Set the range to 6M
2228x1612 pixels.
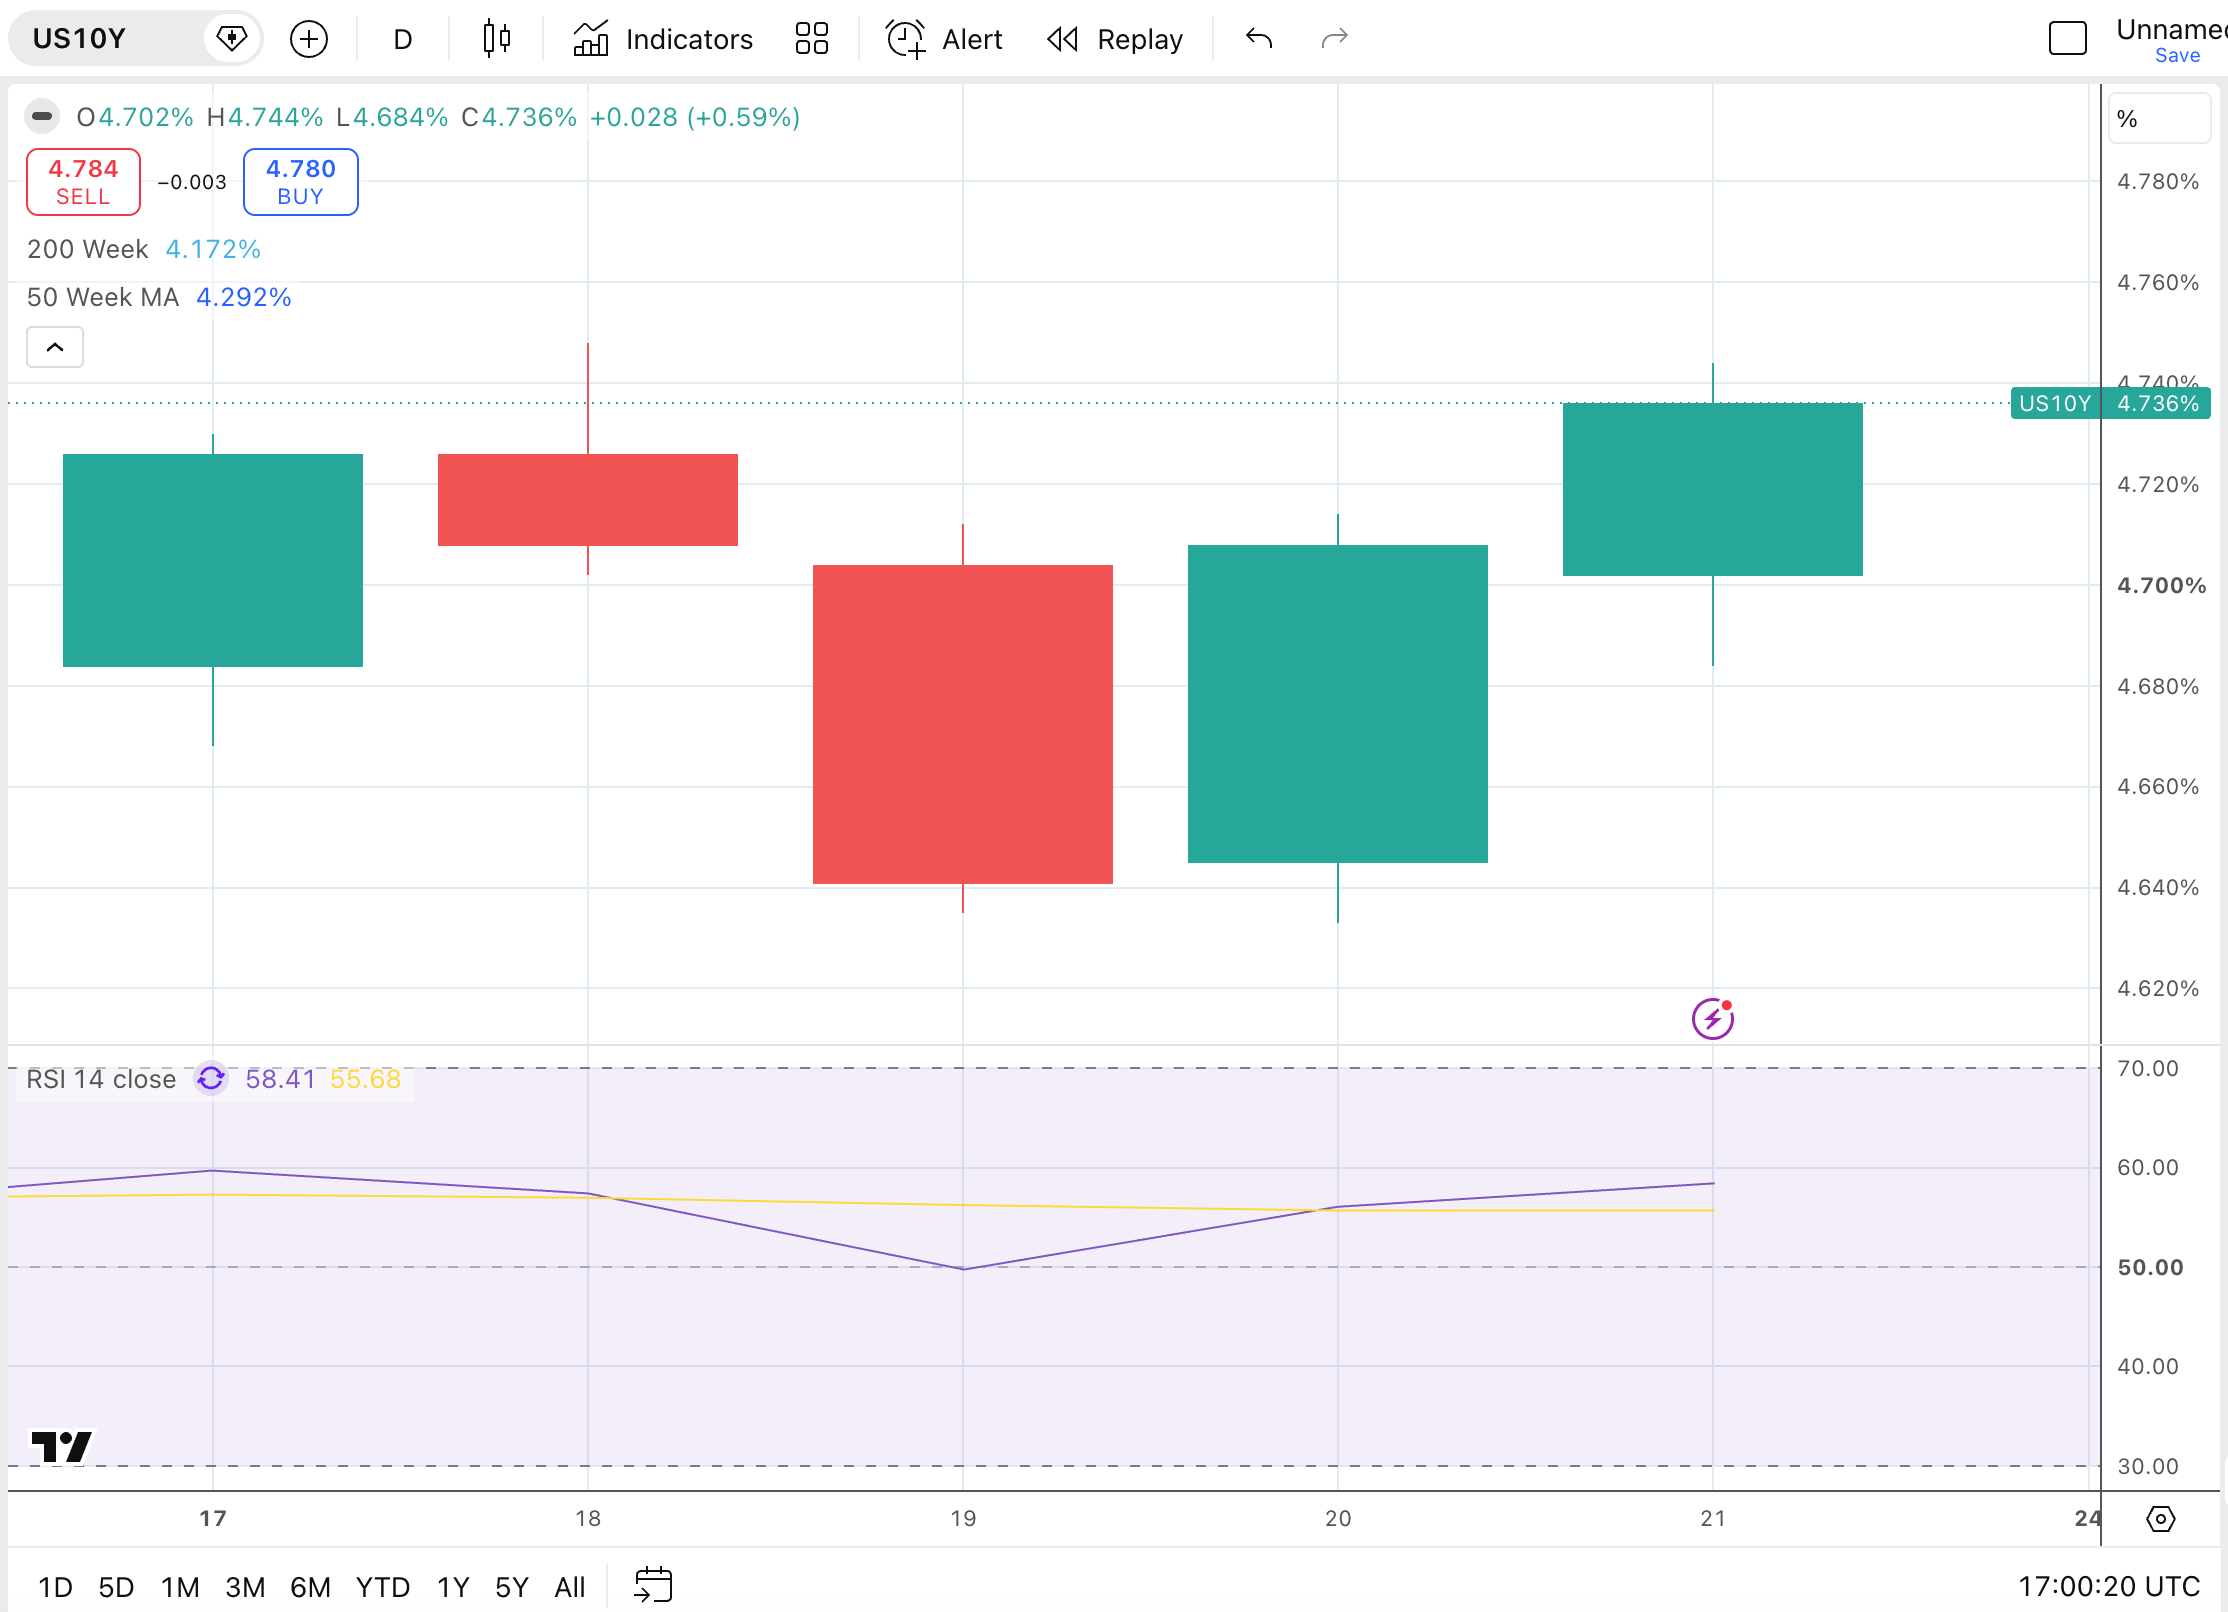(x=310, y=1587)
